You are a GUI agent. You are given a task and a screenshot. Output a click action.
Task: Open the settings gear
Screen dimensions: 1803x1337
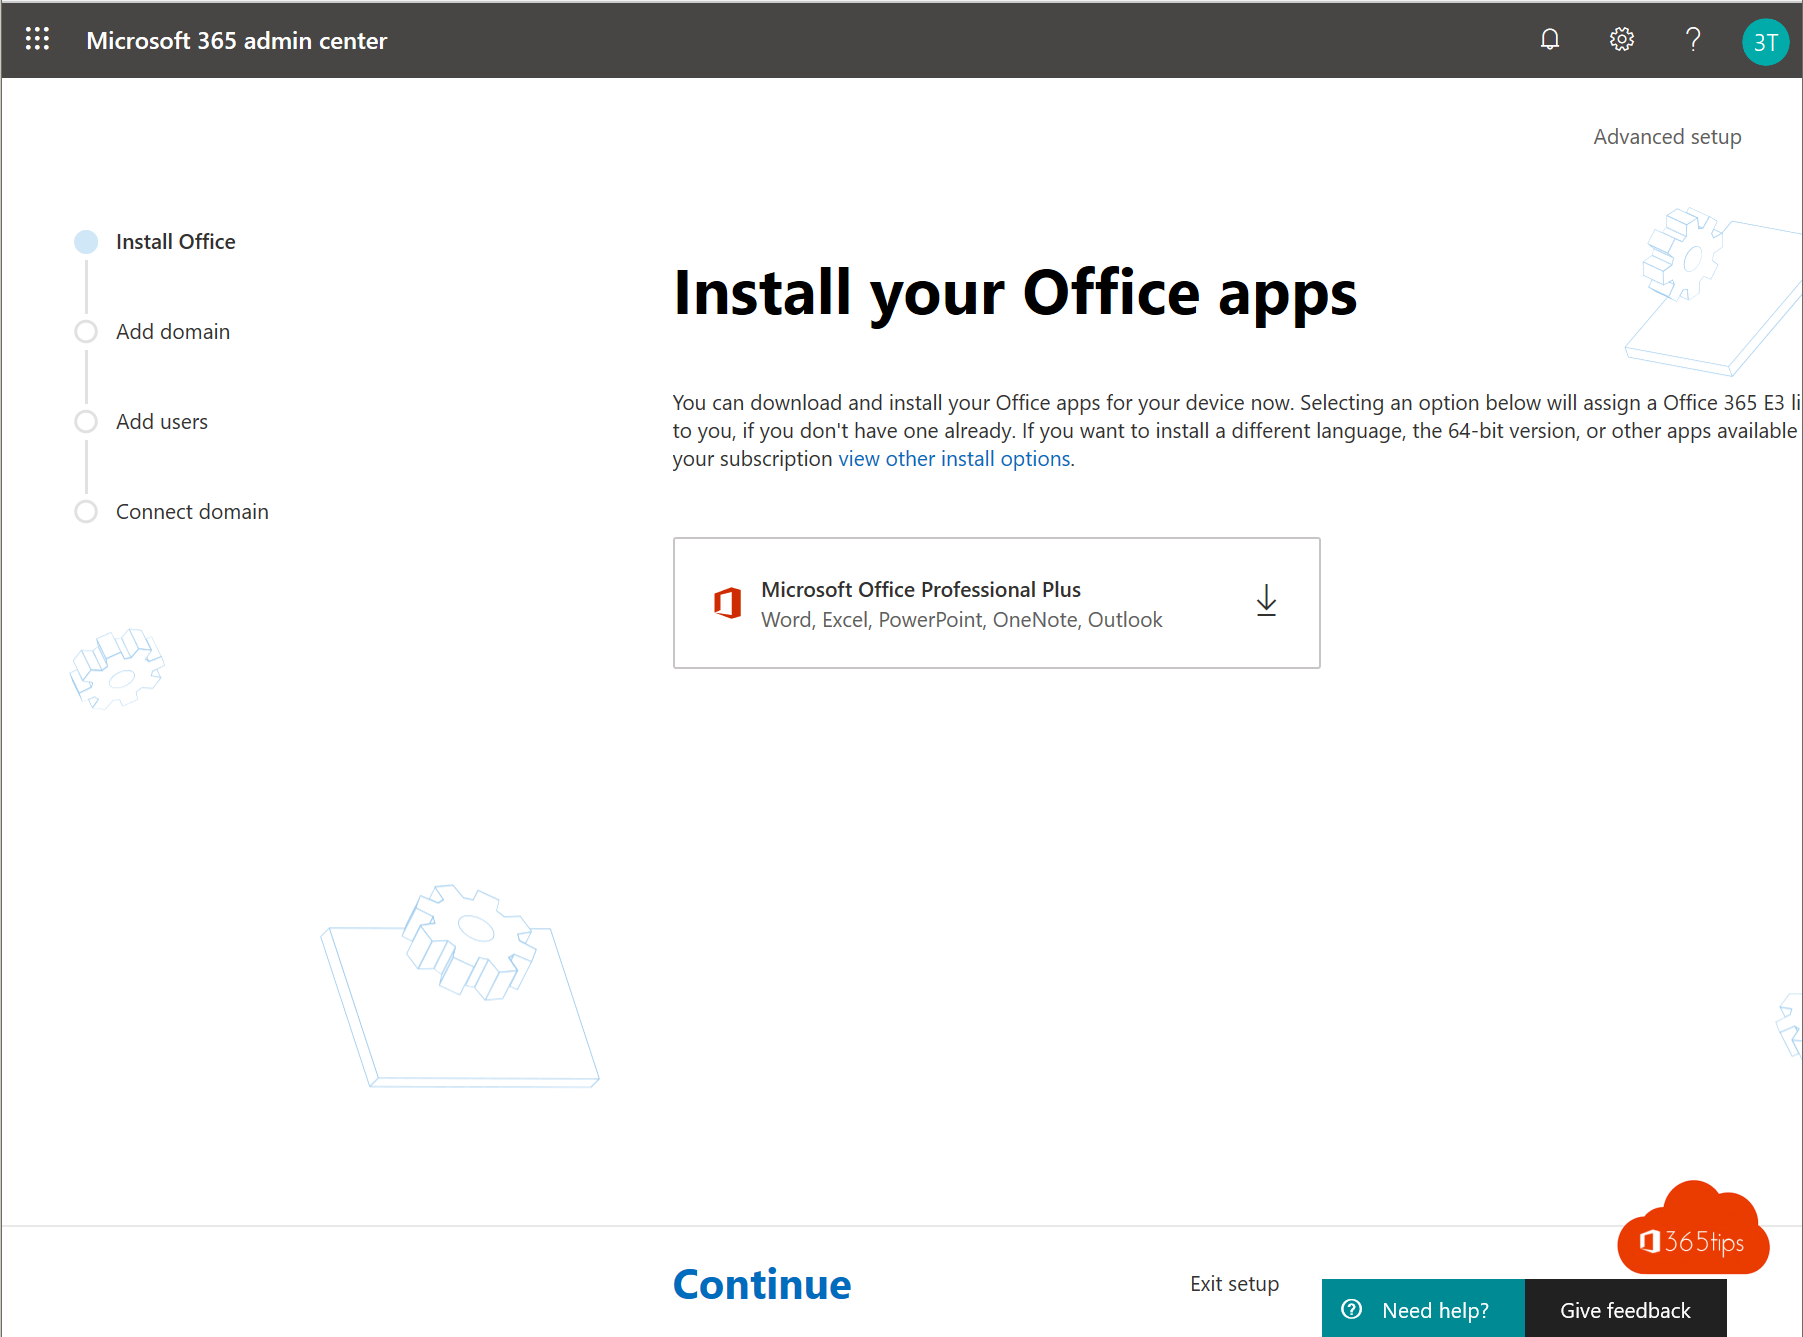click(1622, 39)
